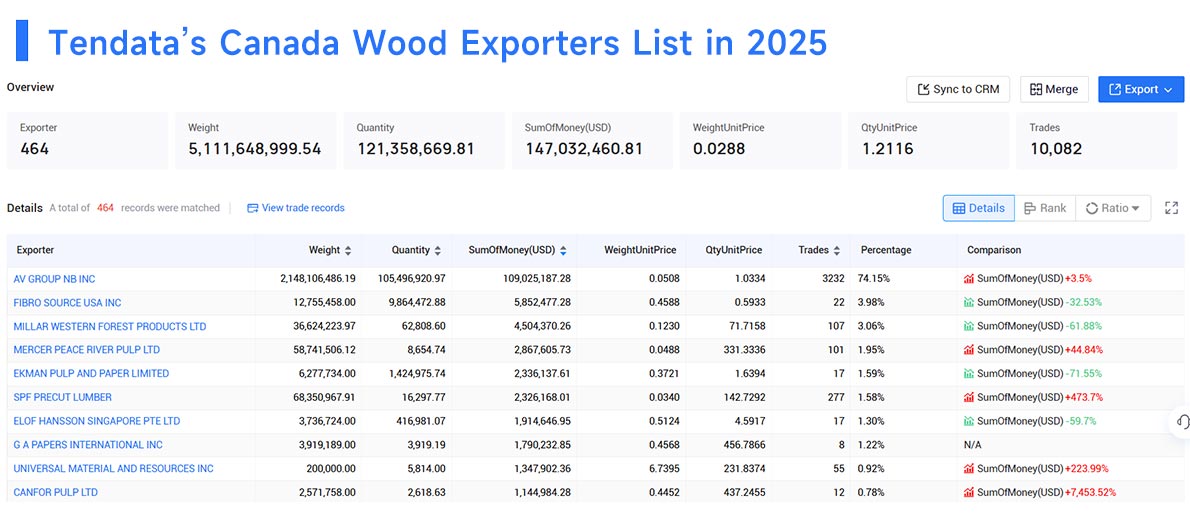Screen dimensions: 1190x516
Task: Open the customer support headset icon
Action: (x=1182, y=422)
